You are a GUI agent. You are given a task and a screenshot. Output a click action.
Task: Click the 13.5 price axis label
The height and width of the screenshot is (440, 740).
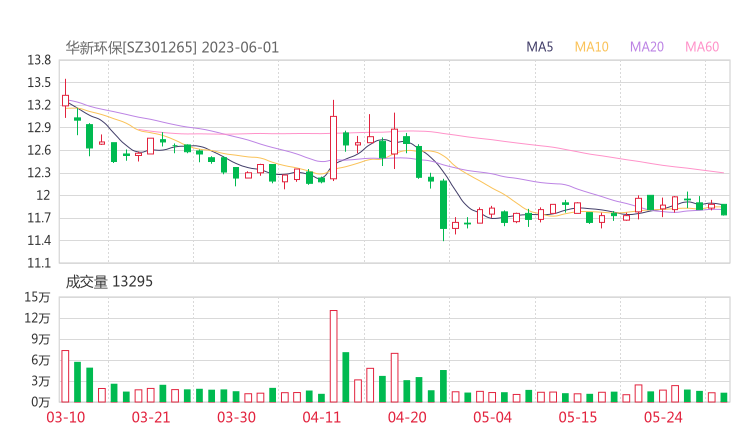tap(39, 83)
